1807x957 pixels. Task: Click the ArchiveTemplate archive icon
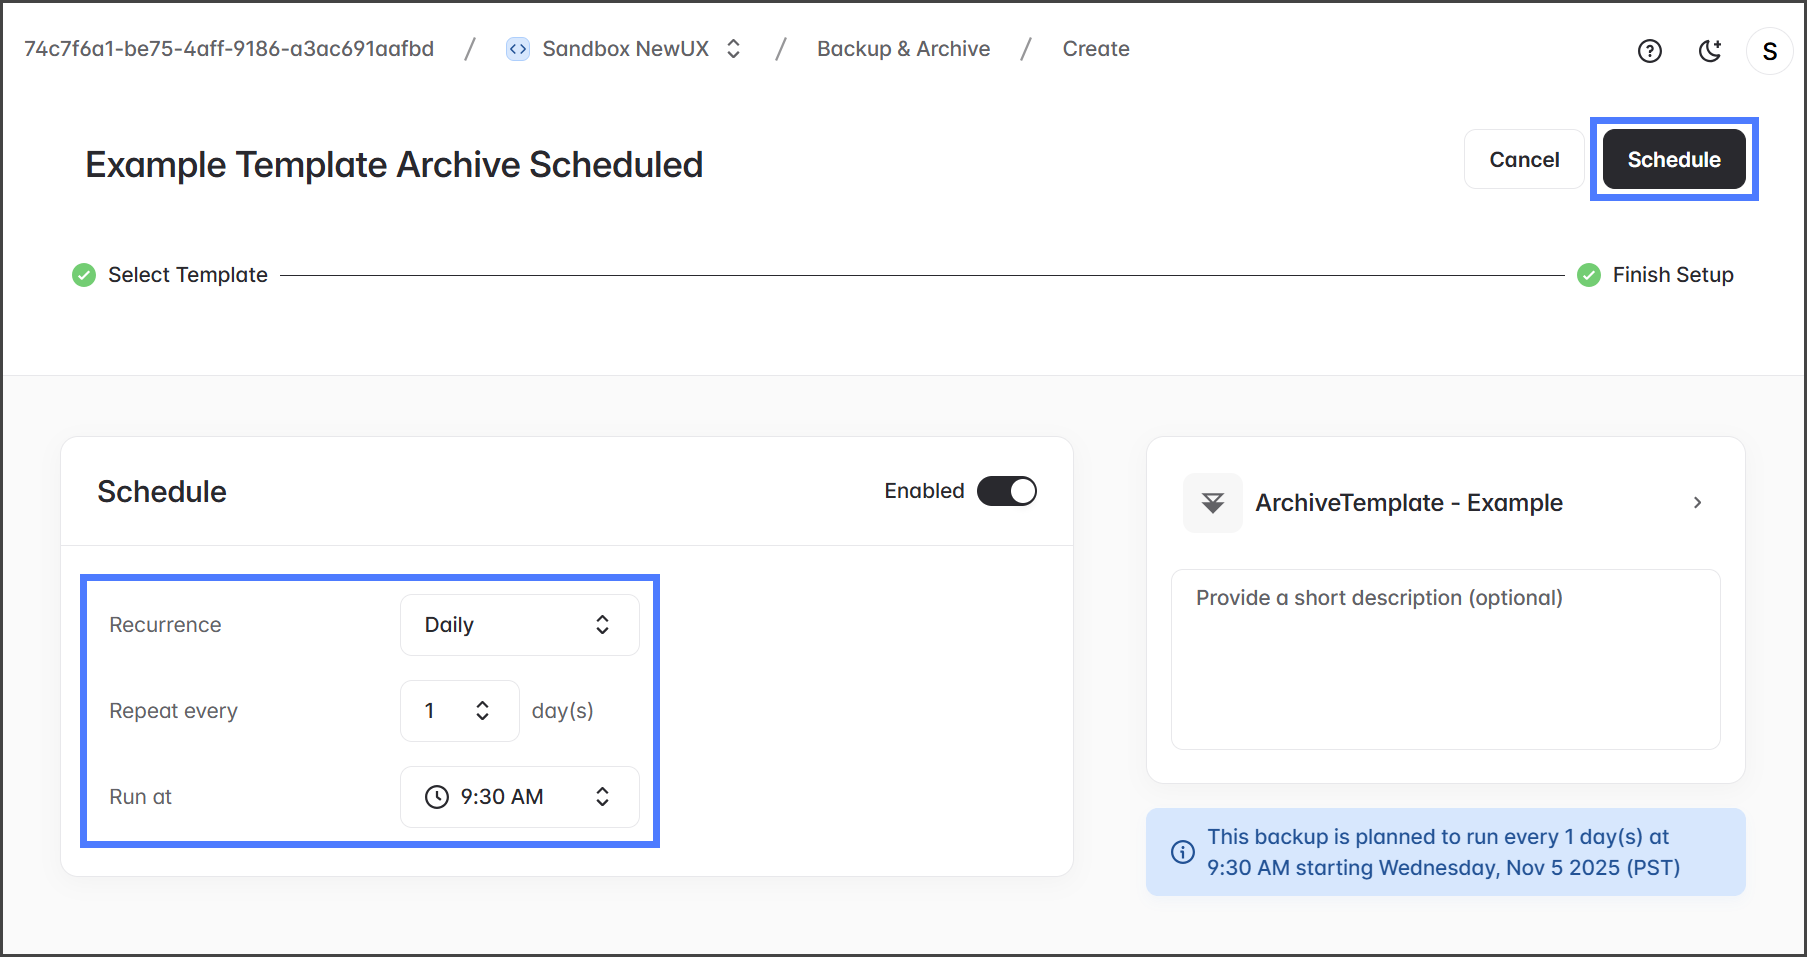[1212, 503]
